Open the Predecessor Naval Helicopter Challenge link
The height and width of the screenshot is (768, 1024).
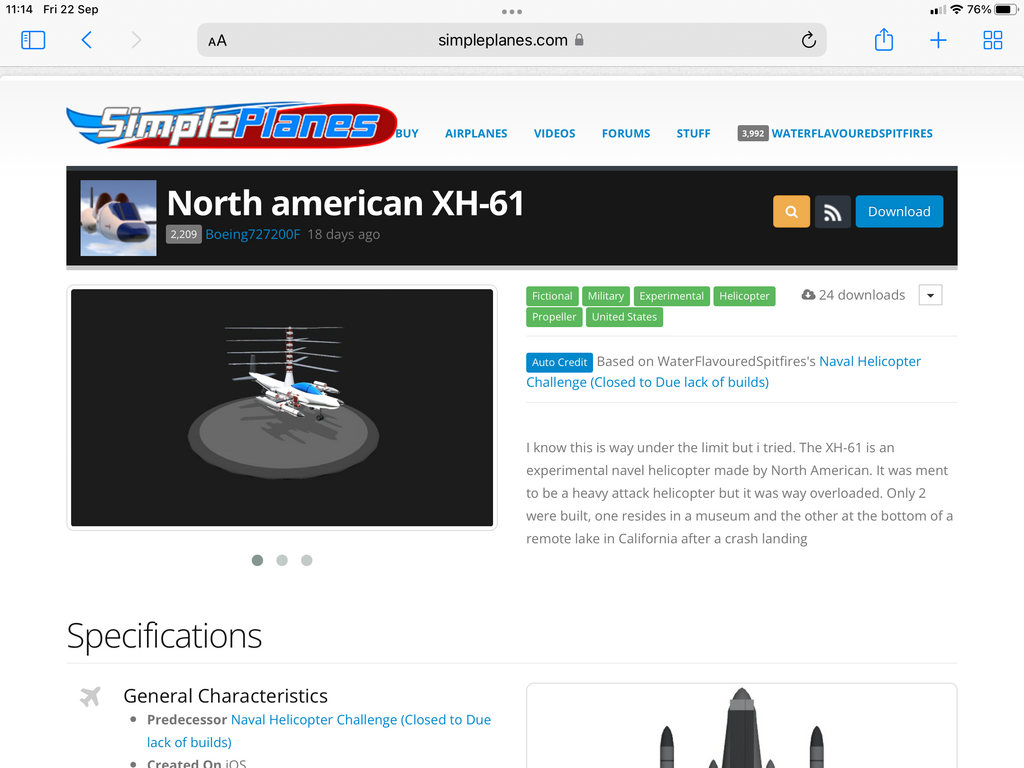click(319, 731)
